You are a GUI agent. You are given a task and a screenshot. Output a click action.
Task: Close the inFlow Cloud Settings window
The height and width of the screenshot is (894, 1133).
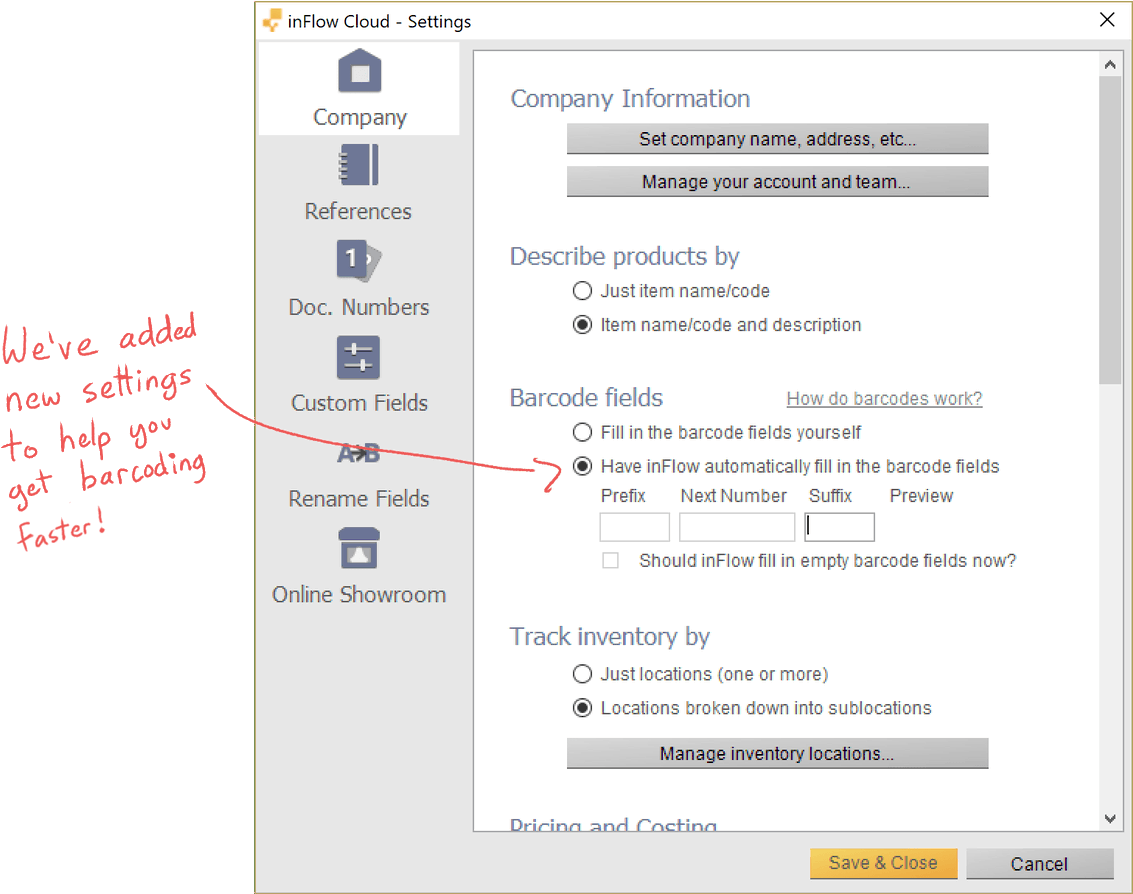click(x=1107, y=20)
